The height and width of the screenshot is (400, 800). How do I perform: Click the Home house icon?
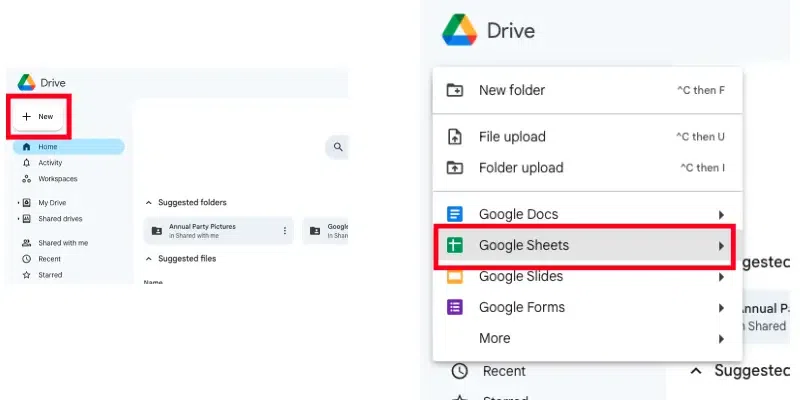click(x=27, y=147)
